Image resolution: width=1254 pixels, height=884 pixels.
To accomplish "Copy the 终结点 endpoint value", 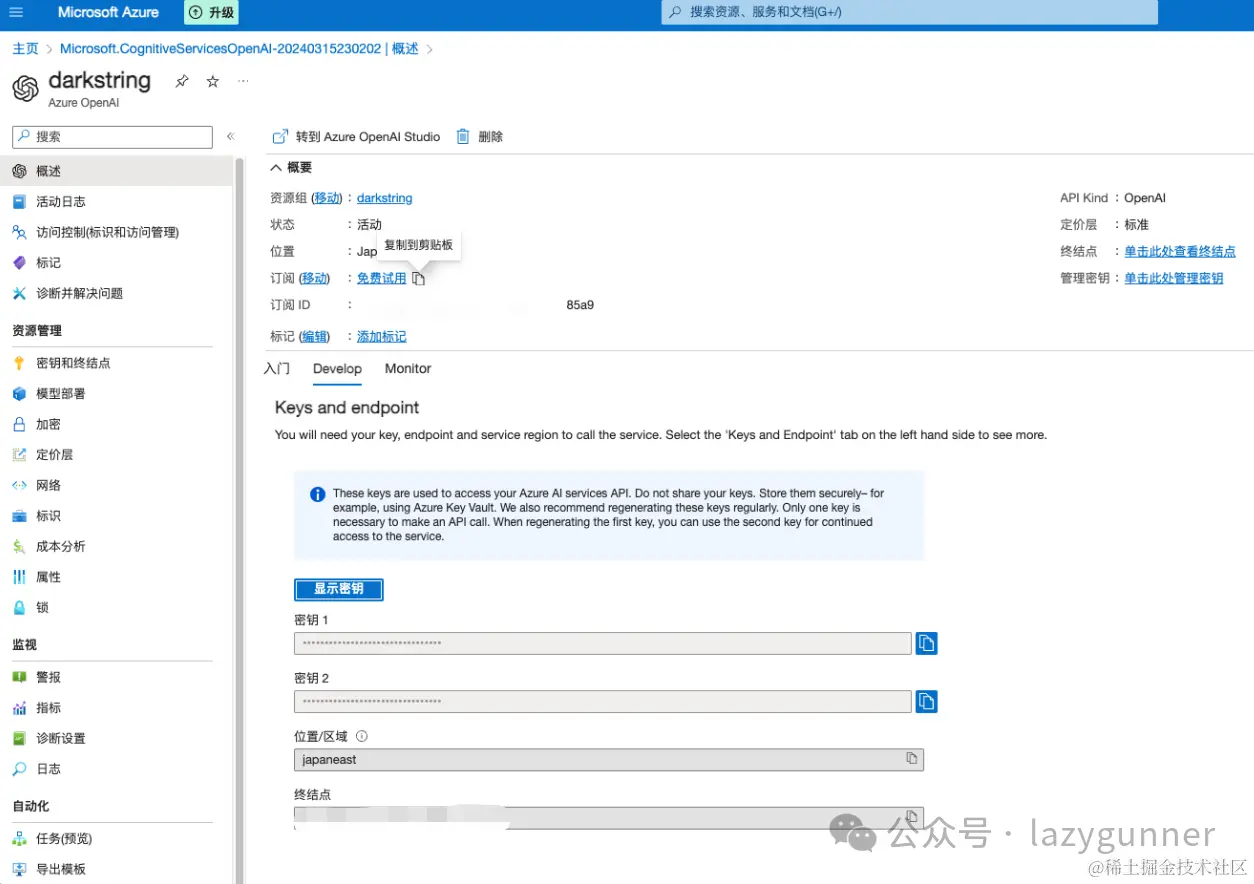I will 911,816.
